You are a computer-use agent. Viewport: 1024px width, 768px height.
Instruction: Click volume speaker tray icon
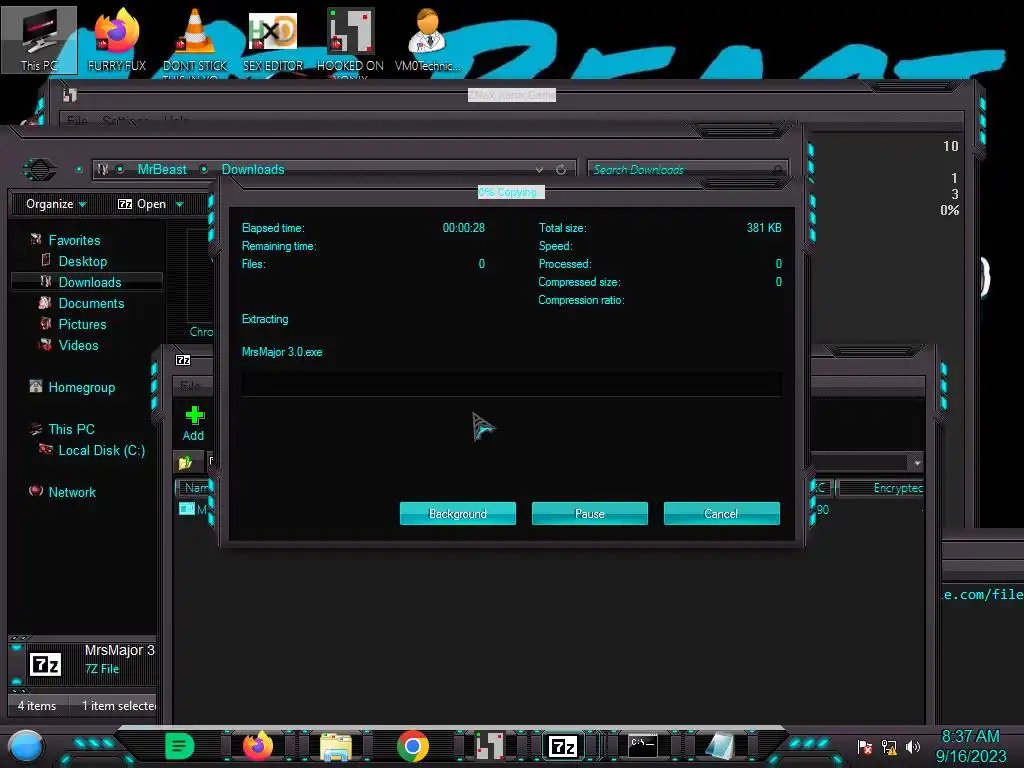(x=913, y=746)
